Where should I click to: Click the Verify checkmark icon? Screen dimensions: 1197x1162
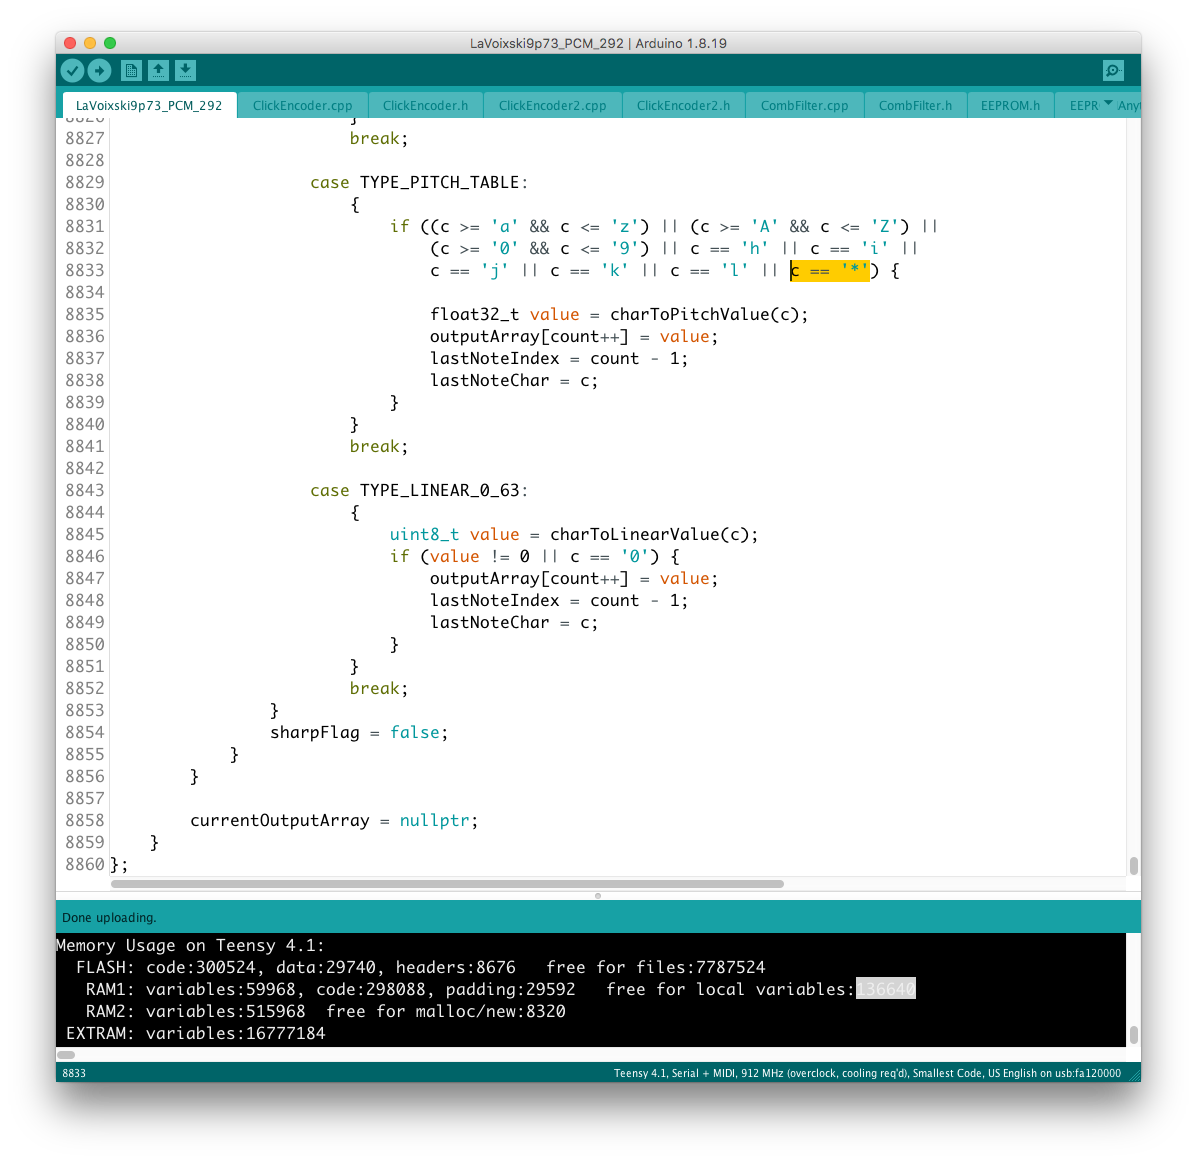[72, 70]
